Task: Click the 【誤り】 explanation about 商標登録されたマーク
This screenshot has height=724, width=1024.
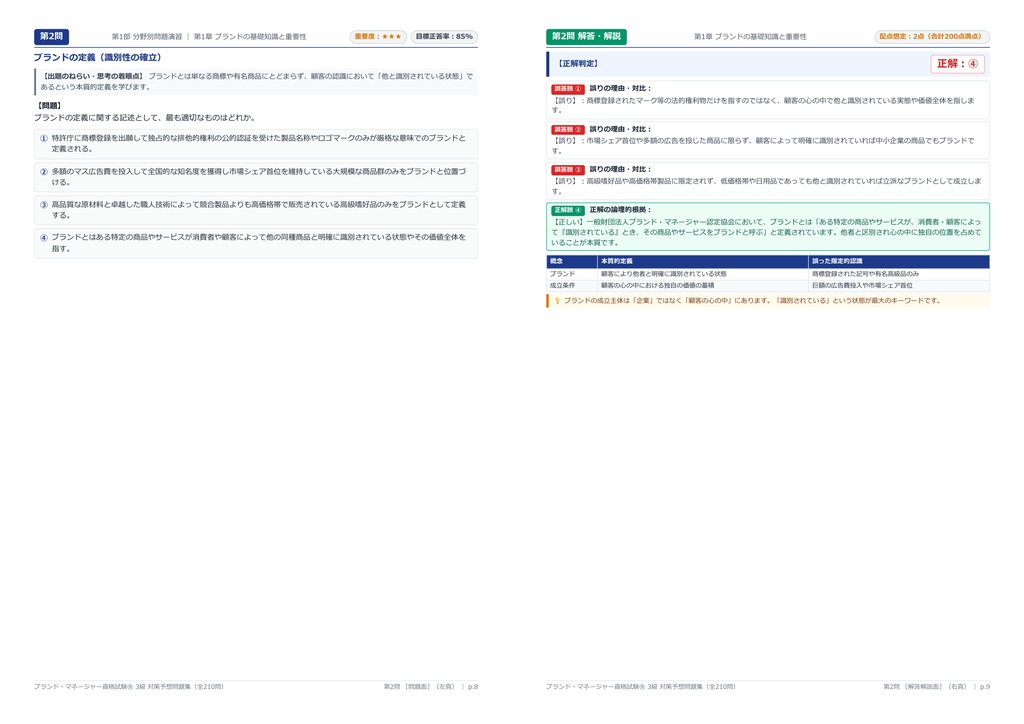Action: (763, 105)
